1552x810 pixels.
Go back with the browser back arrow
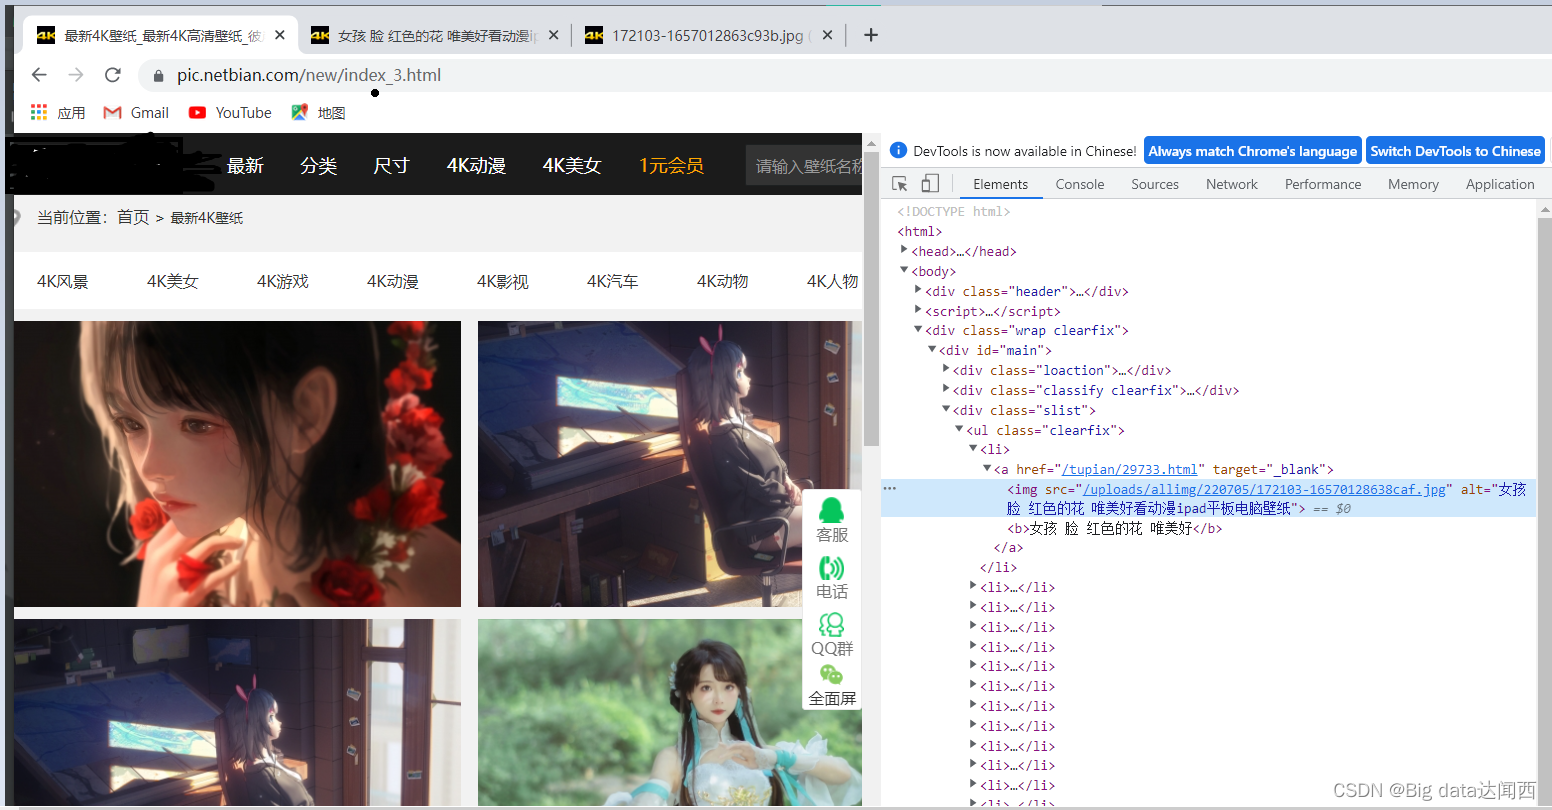coord(39,75)
